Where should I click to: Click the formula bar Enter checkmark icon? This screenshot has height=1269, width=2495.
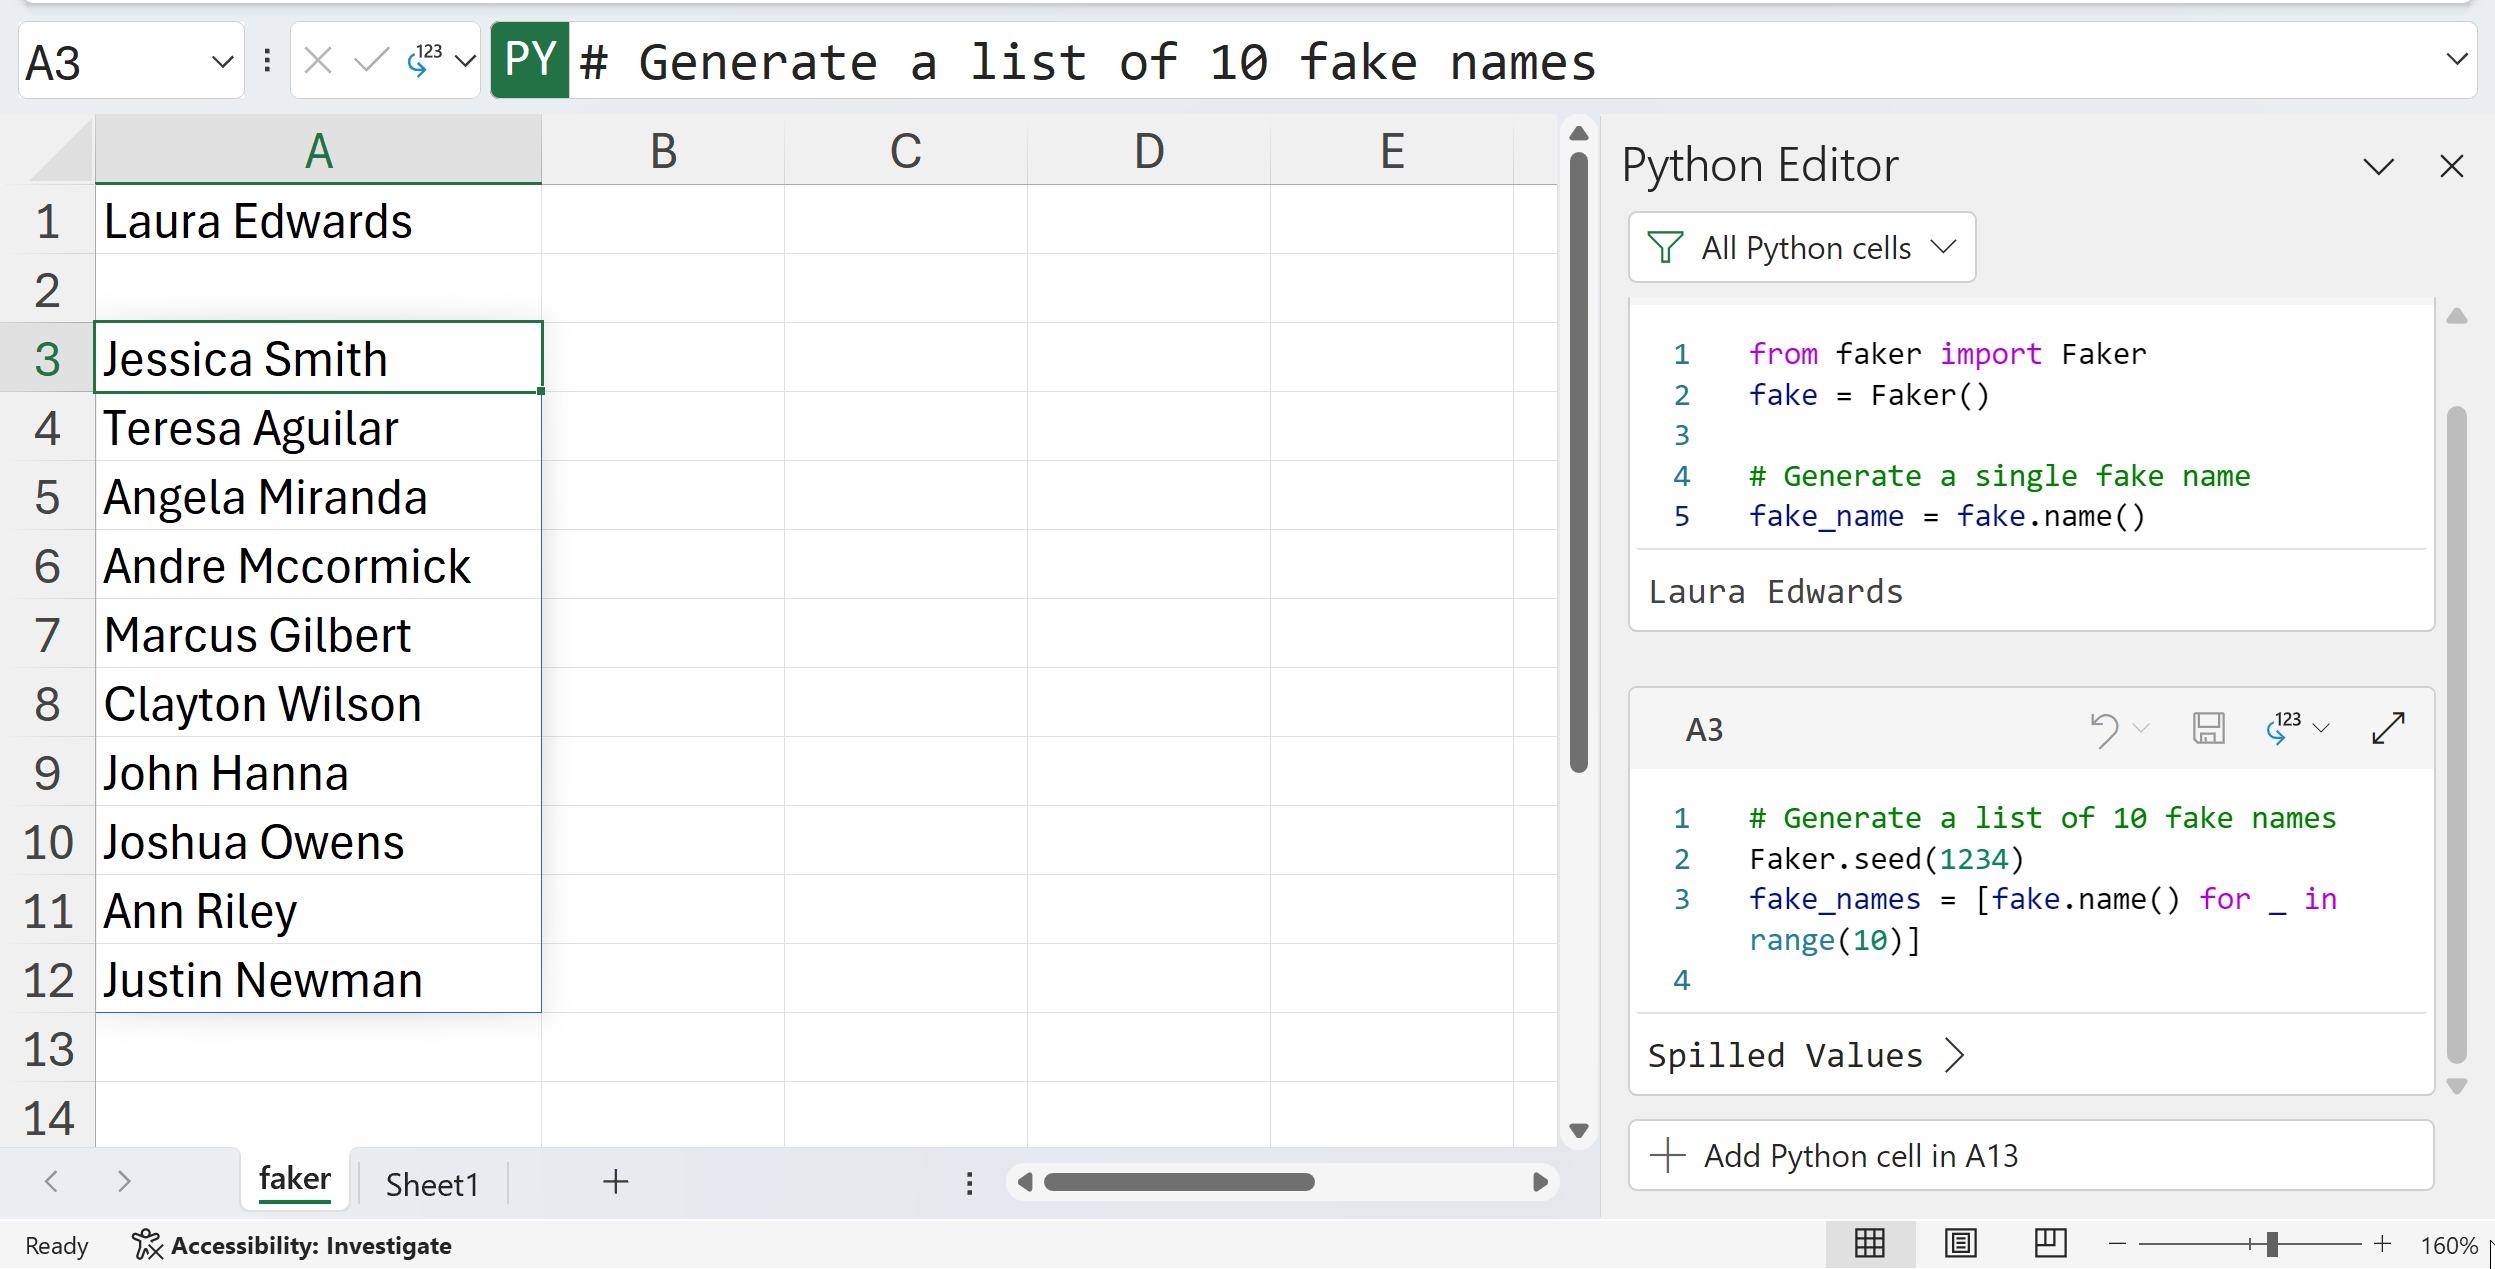tap(371, 62)
